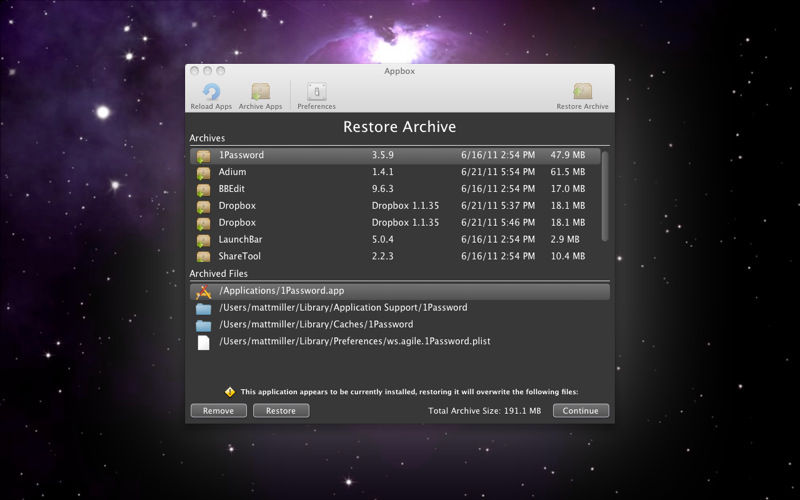Select the BBEdit archive name
Image resolution: width=800 pixels, height=500 pixels.
(232, 188)
